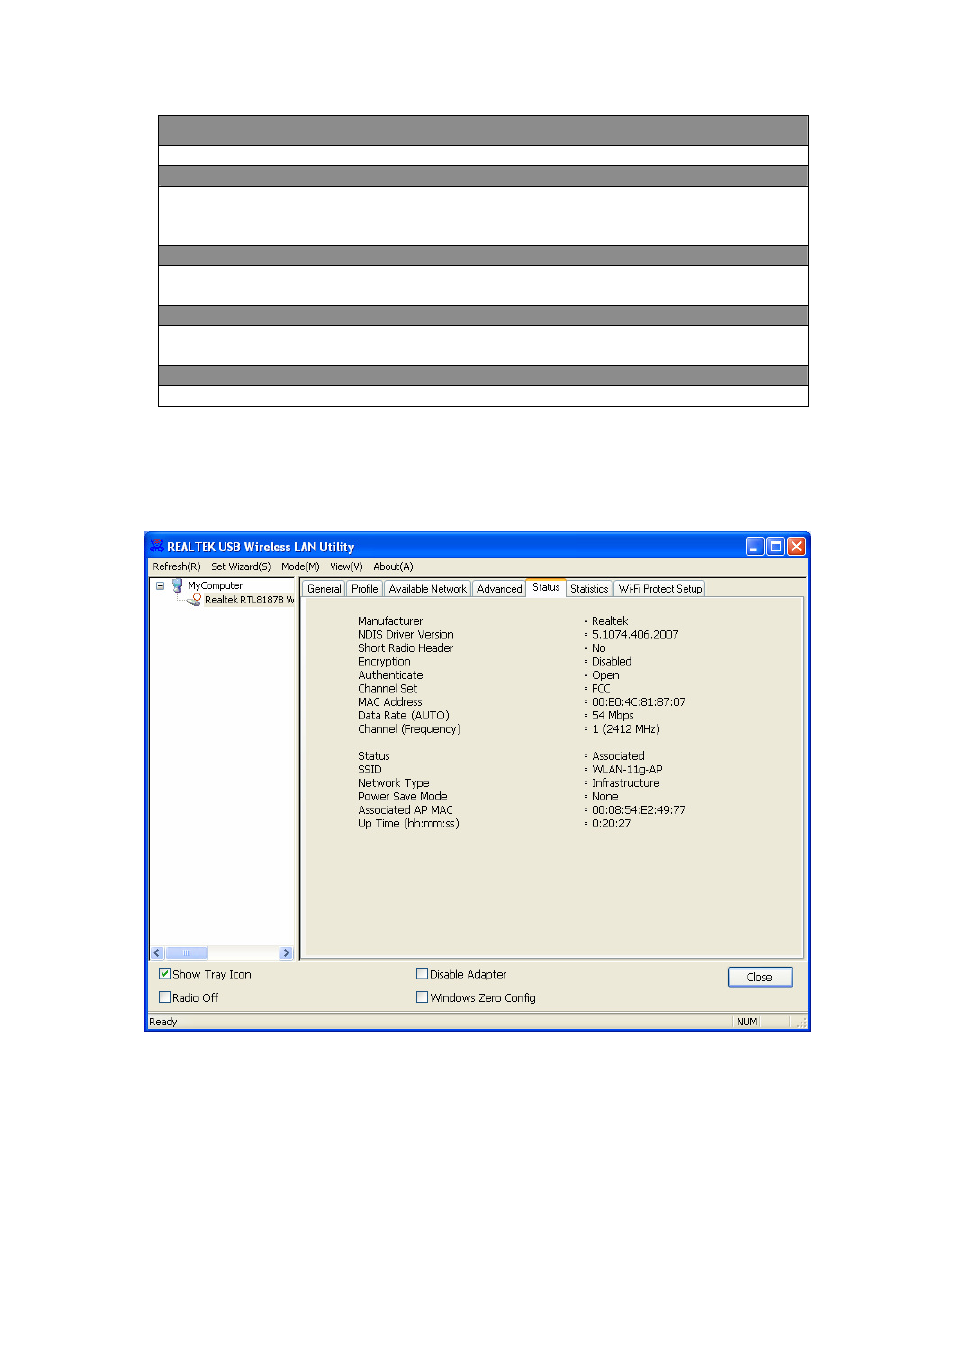
Task: Switch to the General tab
Action: tap(324, 589)
